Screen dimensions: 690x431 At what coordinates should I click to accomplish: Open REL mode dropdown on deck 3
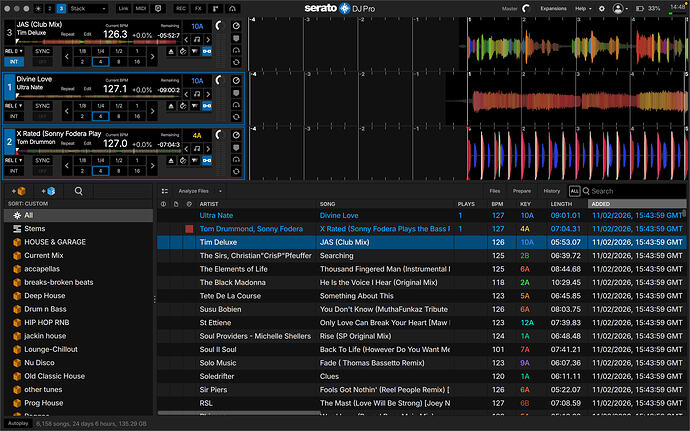(x=14, y=52)
